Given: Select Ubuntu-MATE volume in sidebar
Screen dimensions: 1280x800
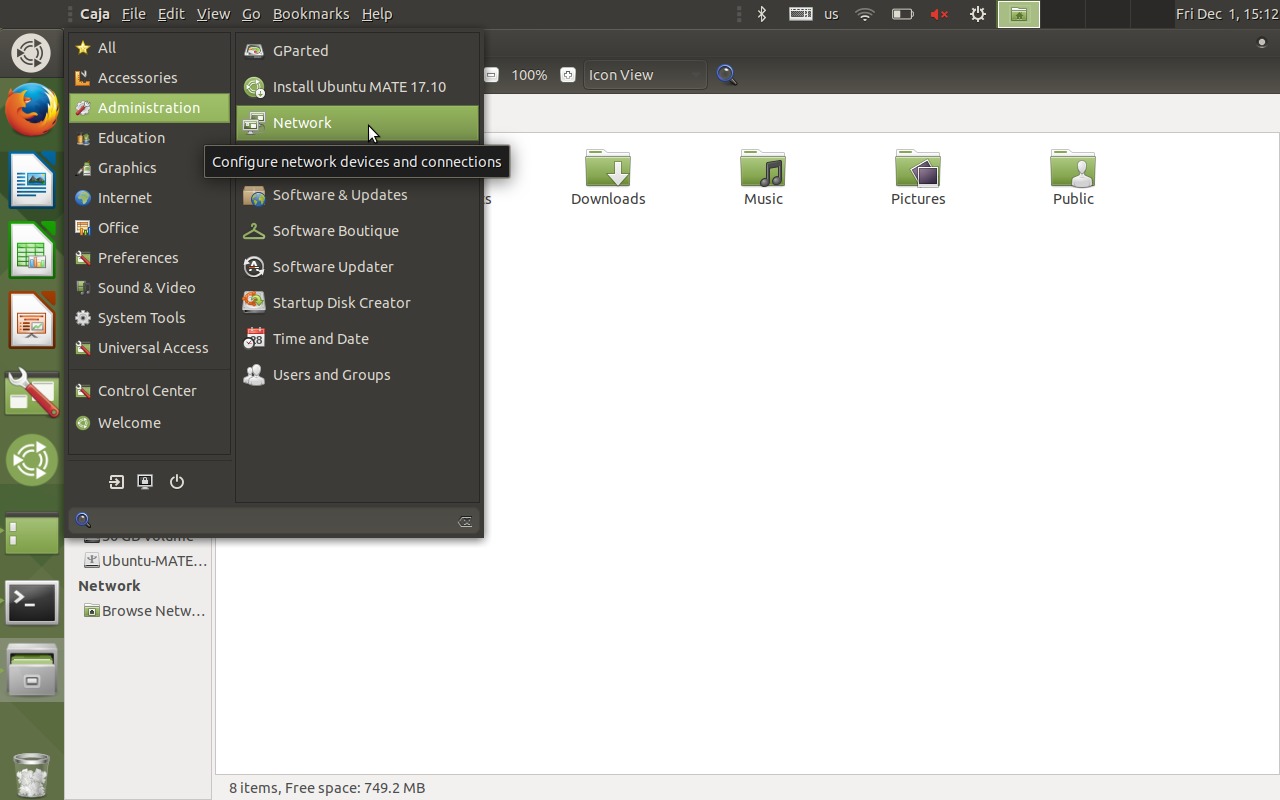Looking at the screenshot, I should [146, 561].
